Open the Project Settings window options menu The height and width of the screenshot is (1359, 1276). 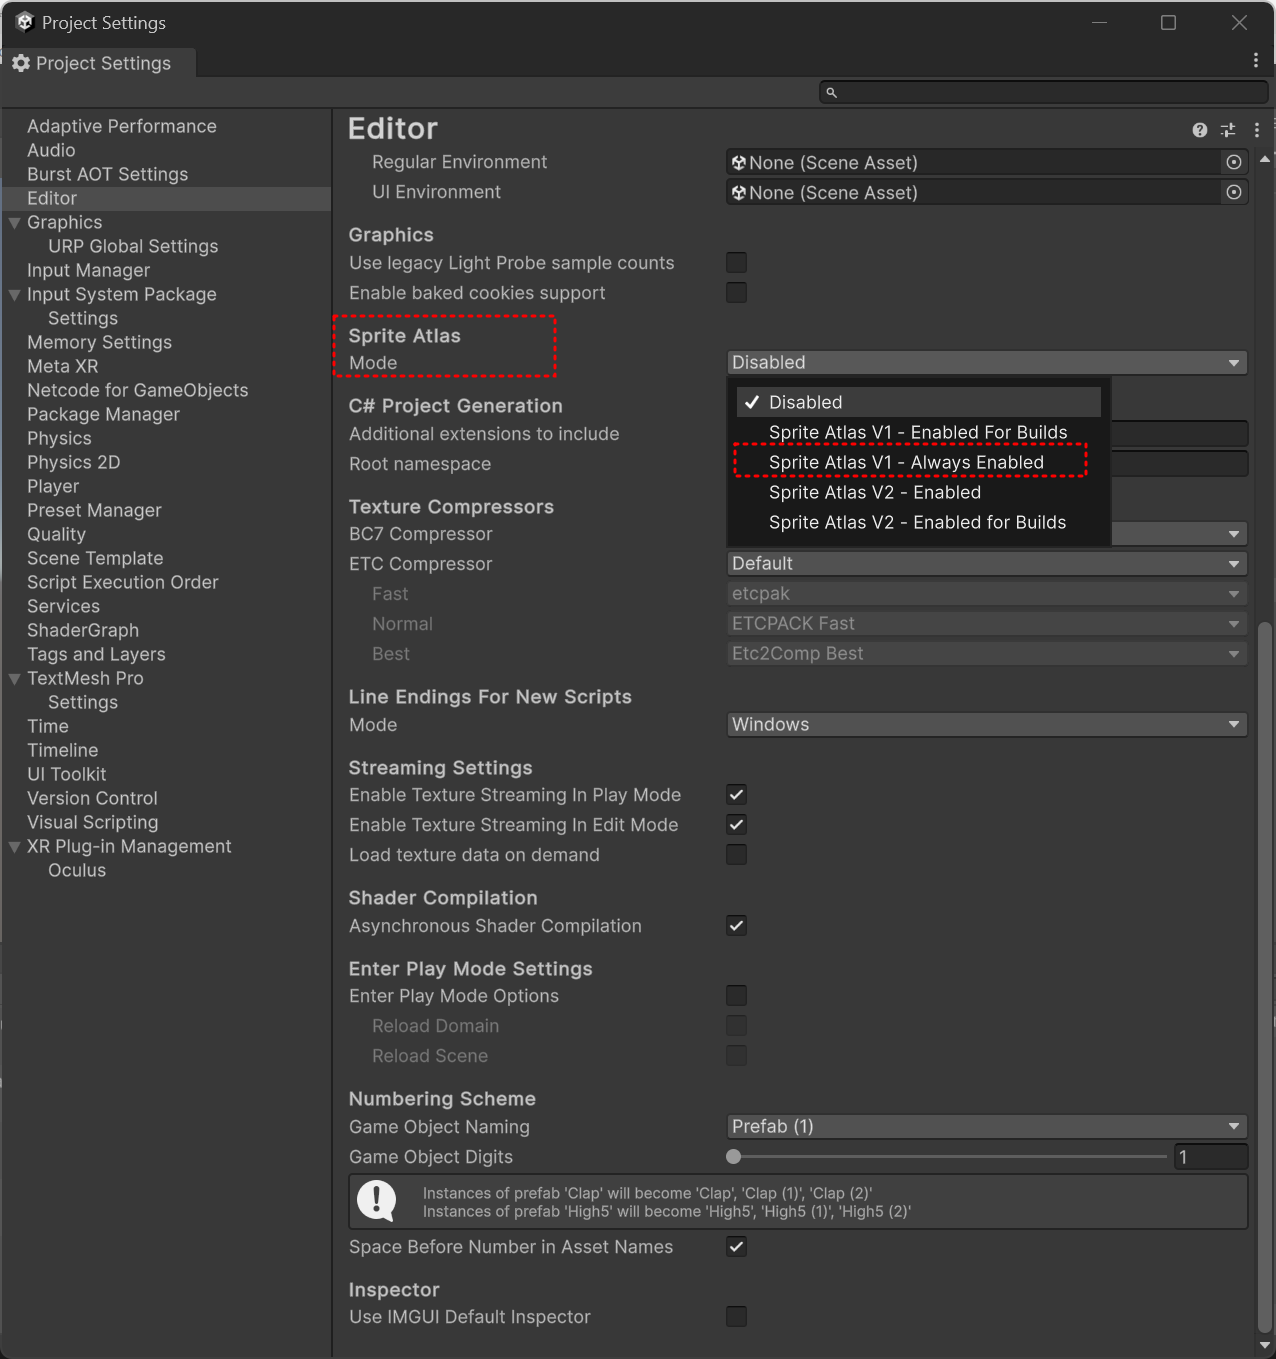1256,60
